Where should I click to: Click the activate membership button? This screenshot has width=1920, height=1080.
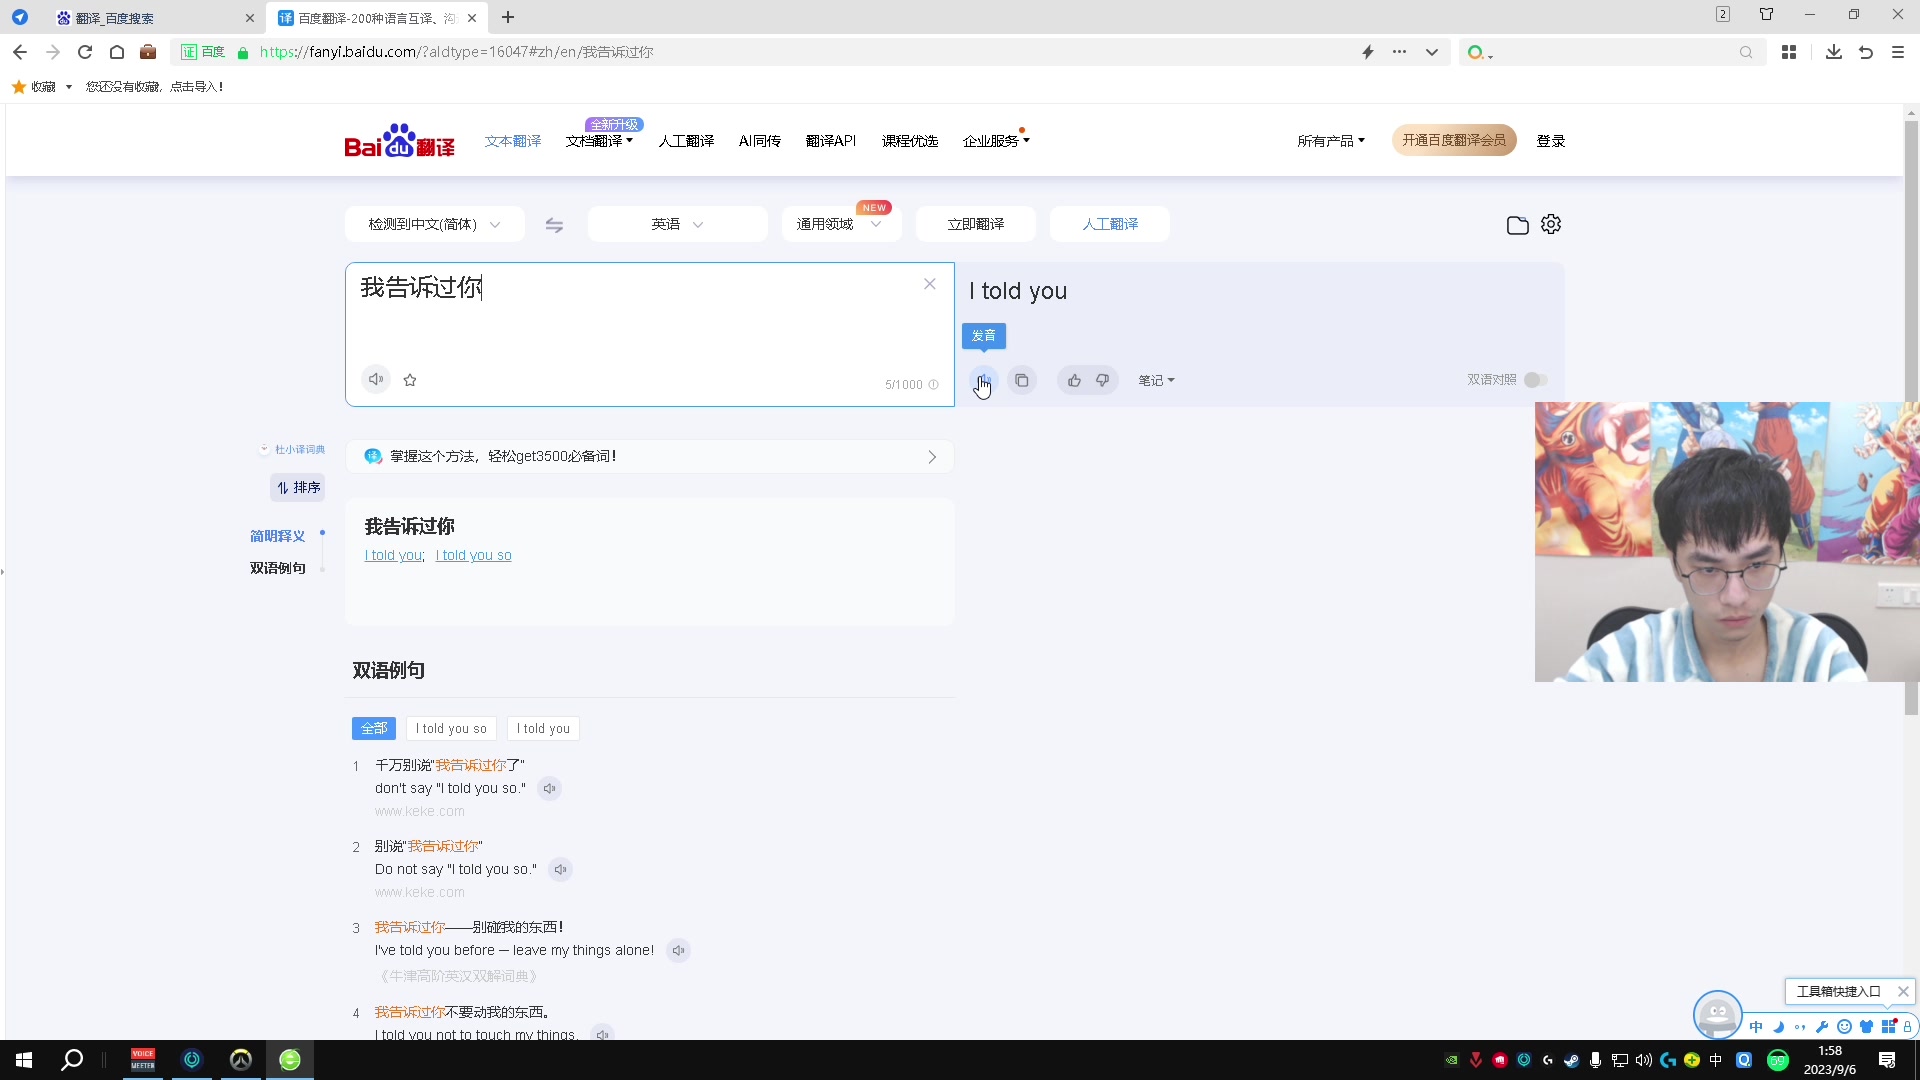coord(1454,140)
